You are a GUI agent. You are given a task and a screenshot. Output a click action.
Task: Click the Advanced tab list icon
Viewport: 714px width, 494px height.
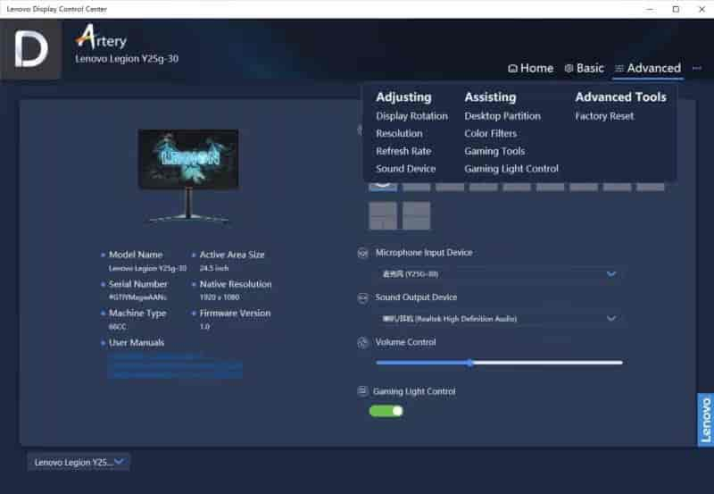point(619,68)
